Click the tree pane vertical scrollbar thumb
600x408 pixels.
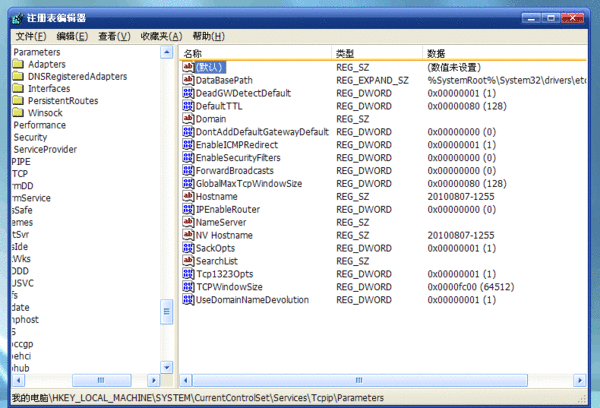(167, 312)
